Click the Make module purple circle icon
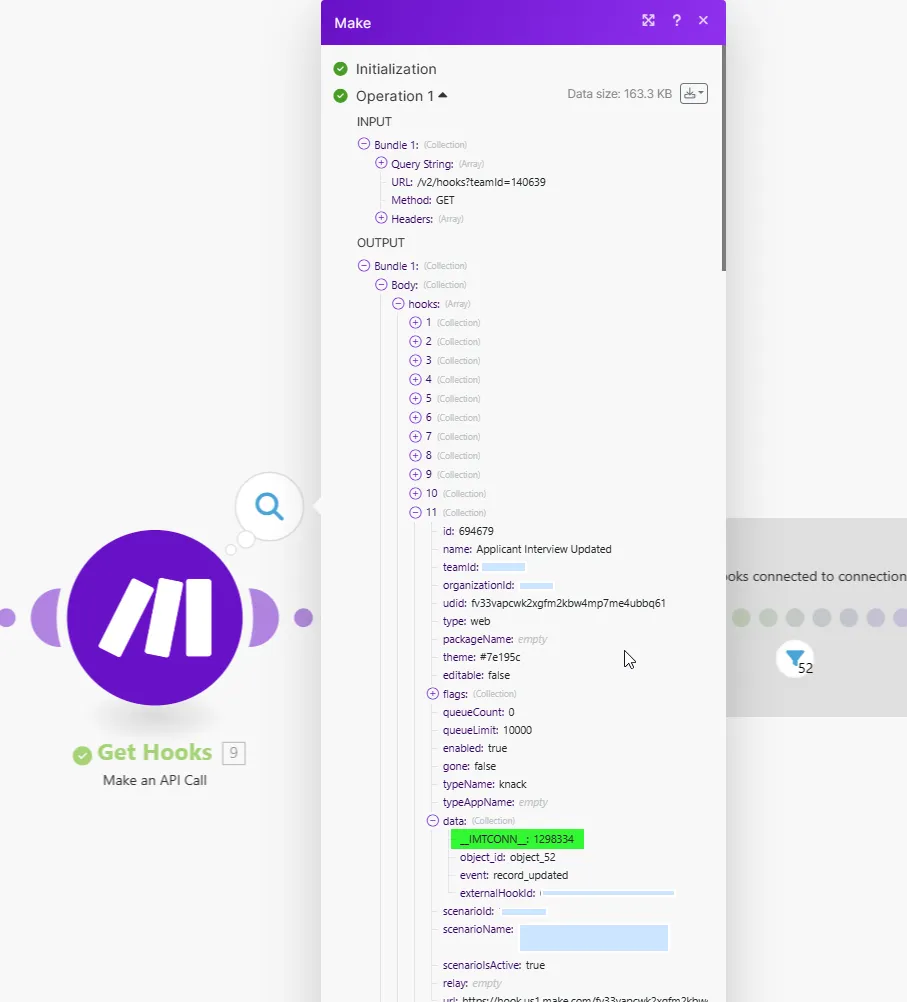The image size is (907, 1002). [155, 617]
